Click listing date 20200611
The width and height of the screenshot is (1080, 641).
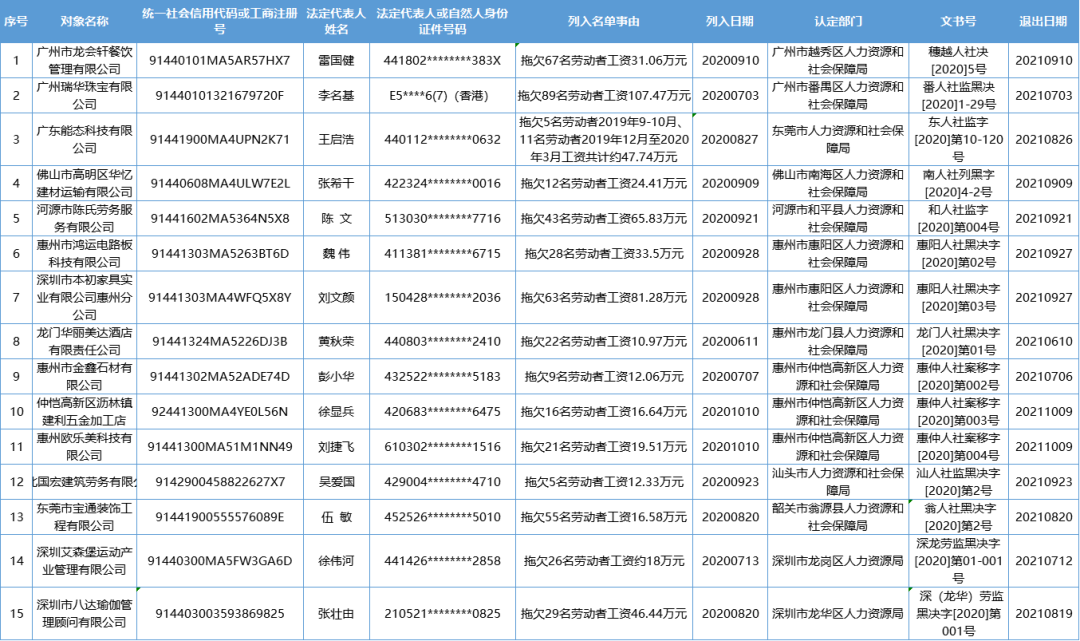click(x=729, y=341)
